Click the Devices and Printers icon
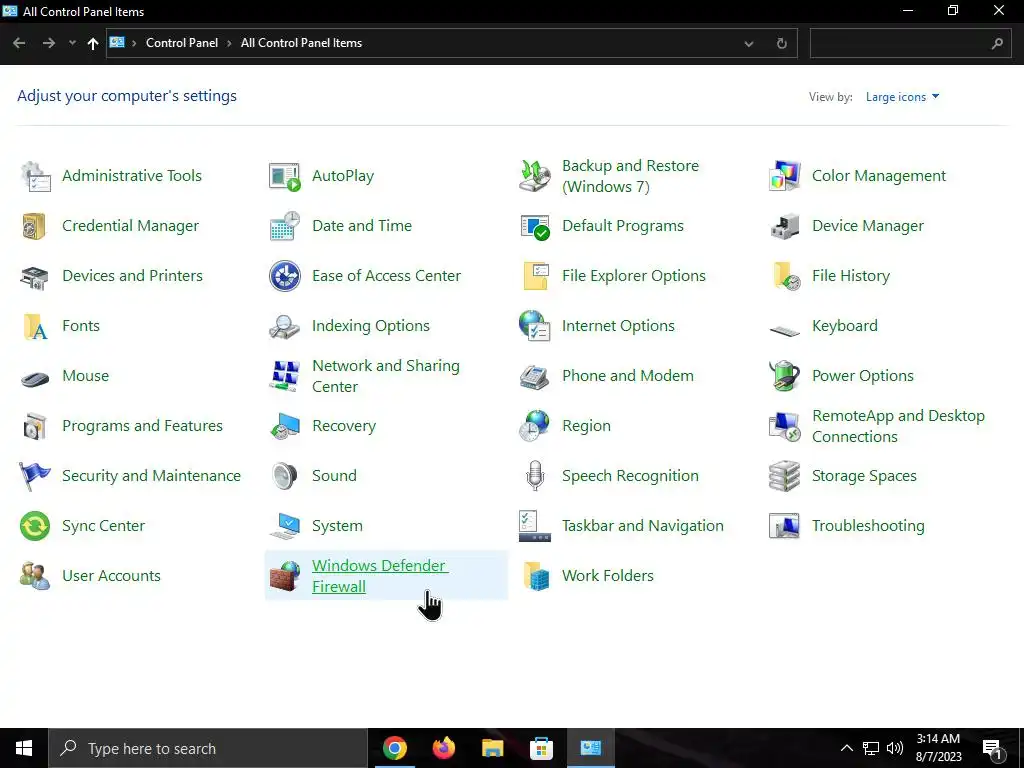This screenshot has width=1024, height=768. click(35, 276)
